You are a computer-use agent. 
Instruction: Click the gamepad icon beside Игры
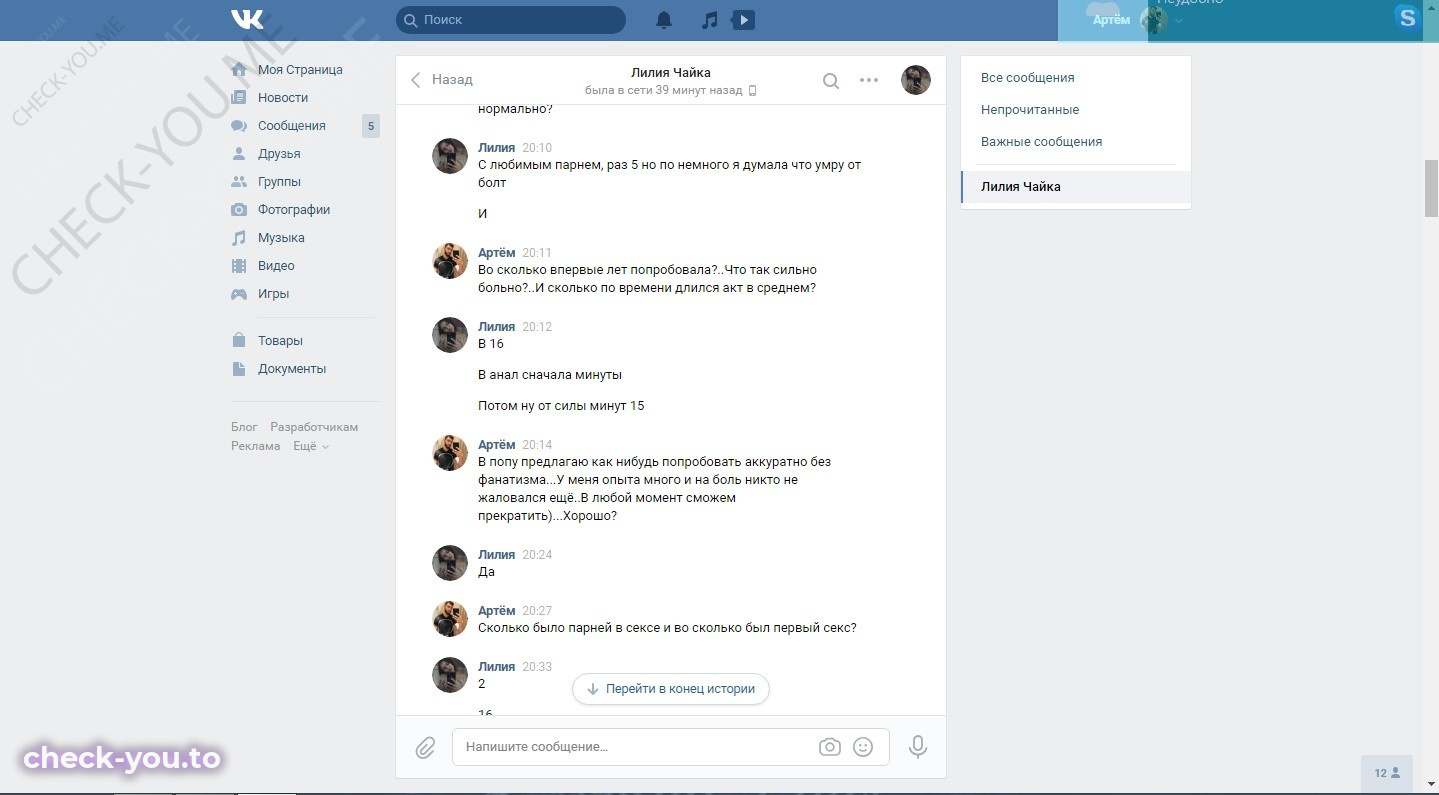pyautogui.click(x=239, y=294)
